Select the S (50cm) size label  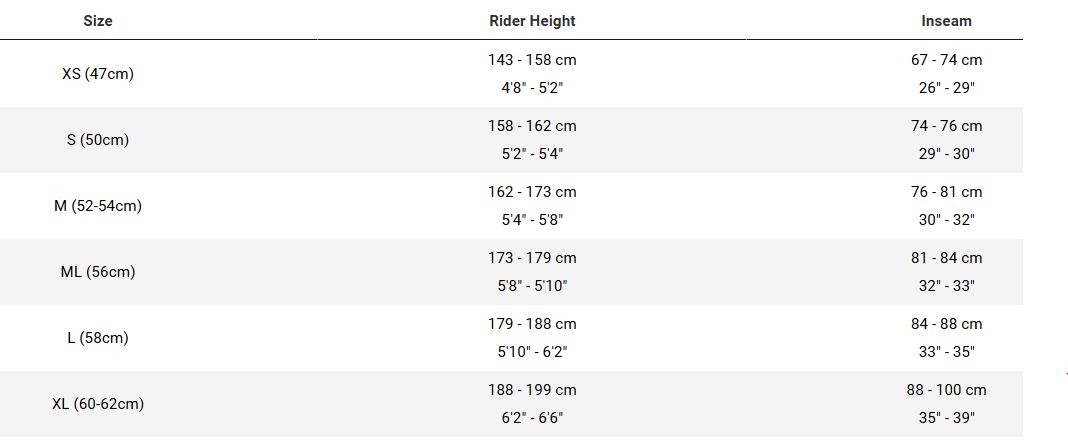[x=98, y=140]
